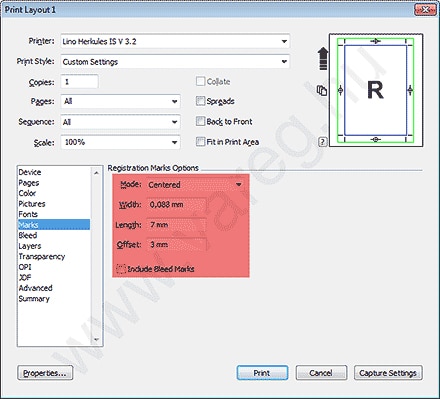Open the Layers pane
The height and width of the screenshot is (399, 440).
54,246
